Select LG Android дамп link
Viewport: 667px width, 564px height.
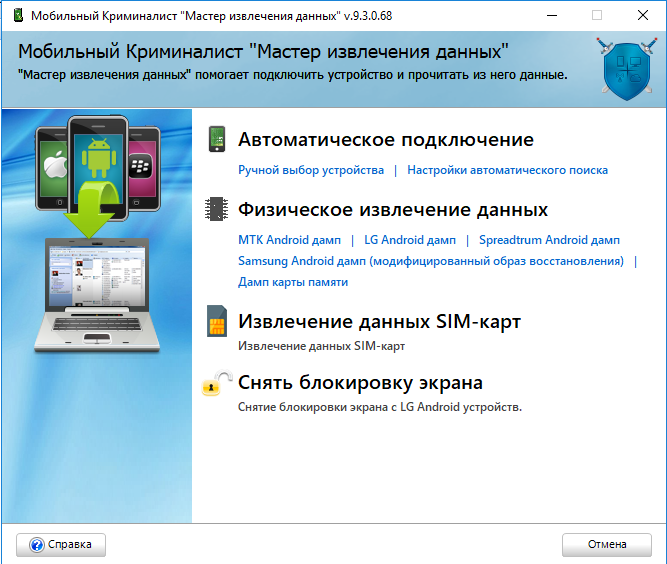click(410, 240)
